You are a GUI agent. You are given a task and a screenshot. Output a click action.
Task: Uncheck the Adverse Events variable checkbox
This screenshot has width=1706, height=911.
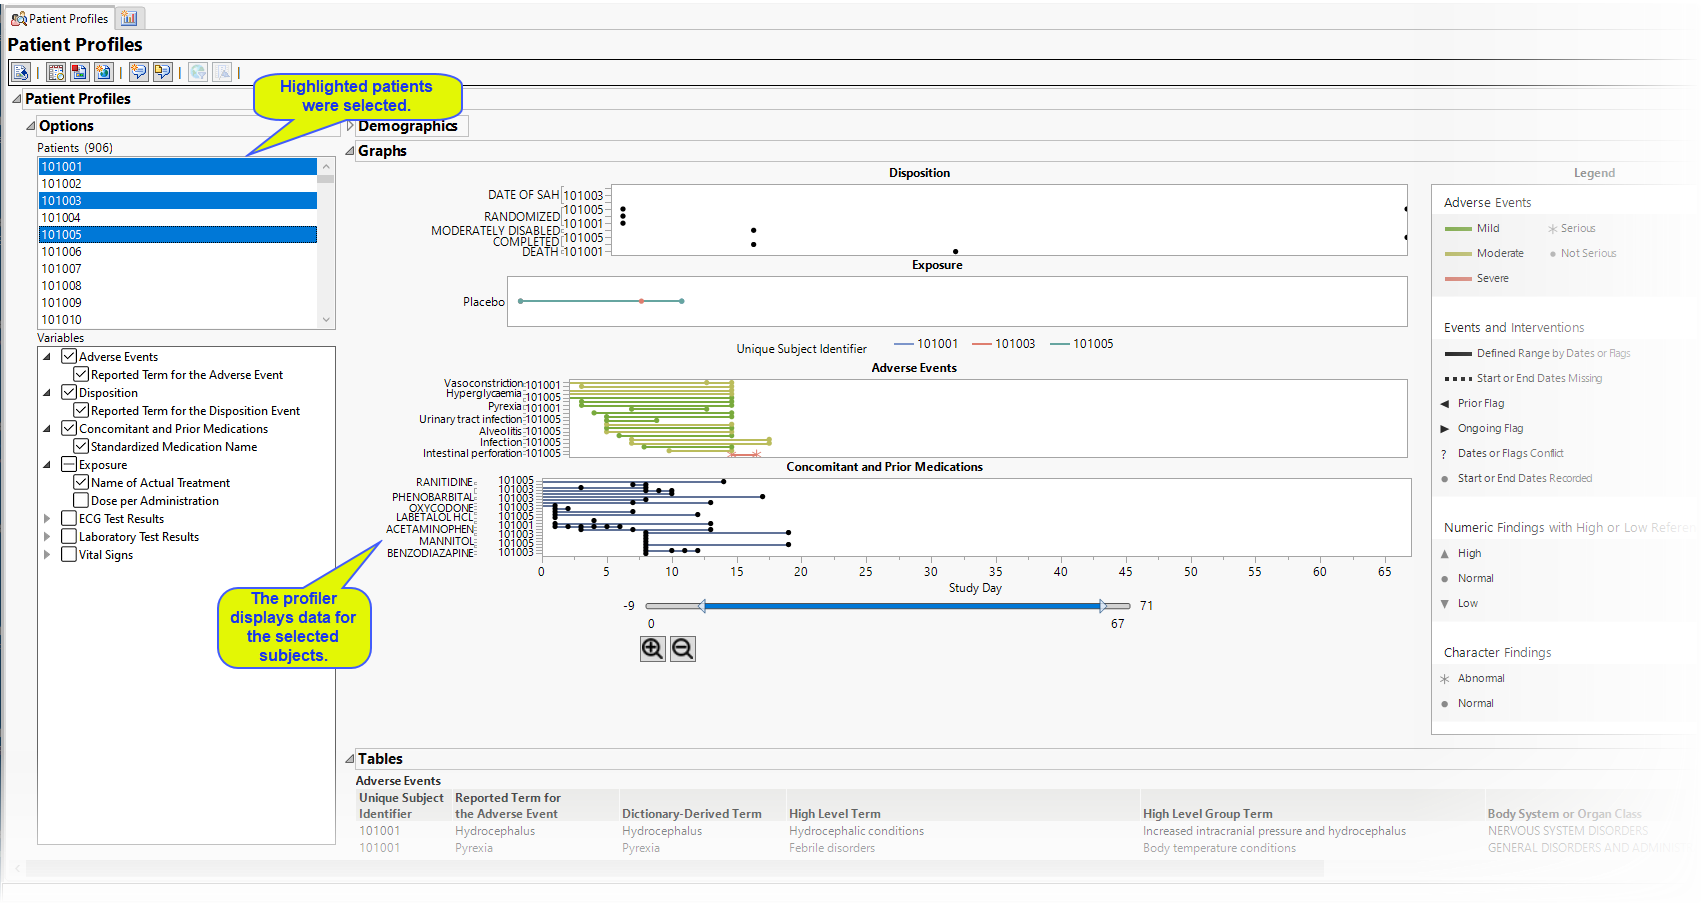[69, 356]
